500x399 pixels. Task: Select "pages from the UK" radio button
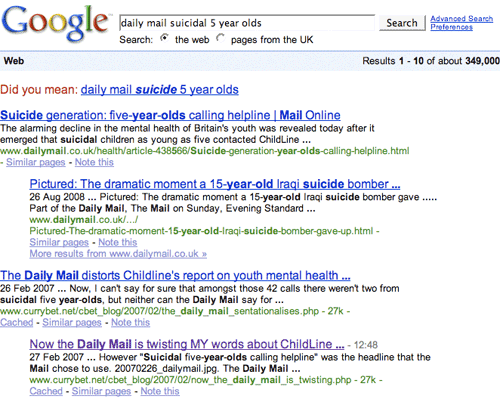[x=220, y=38]
